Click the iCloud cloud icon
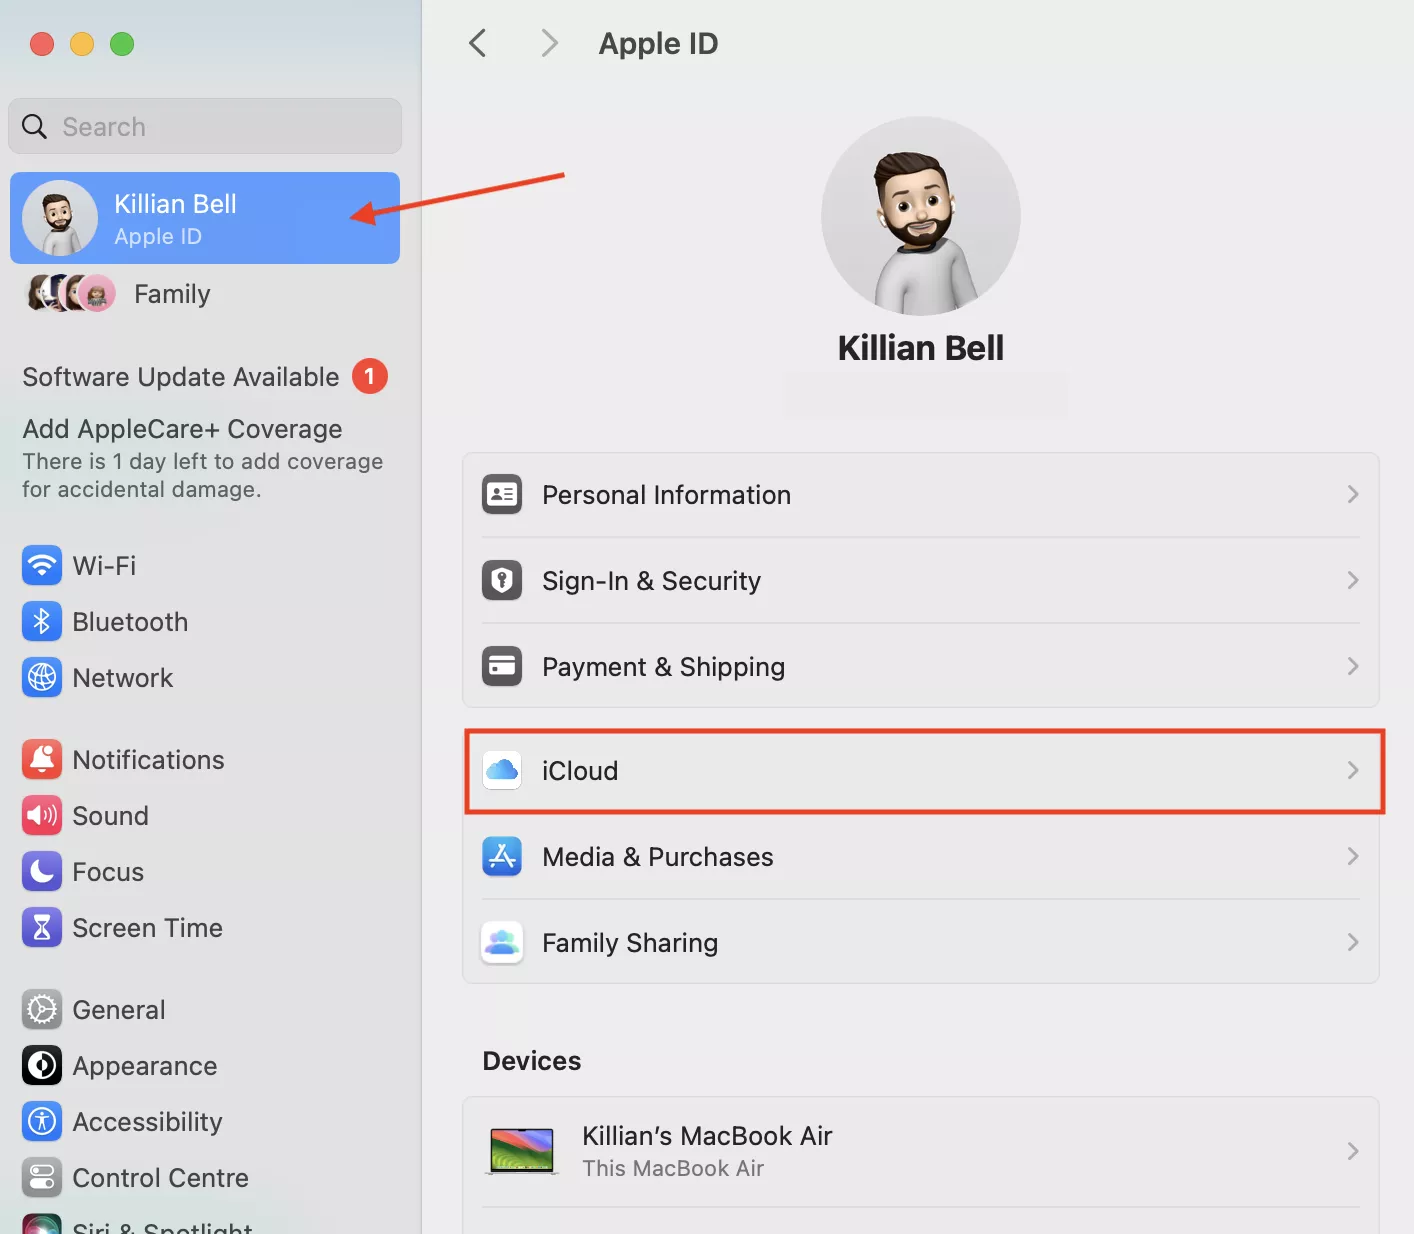The image size is (1414, 1234). click(x=502, y=771)
